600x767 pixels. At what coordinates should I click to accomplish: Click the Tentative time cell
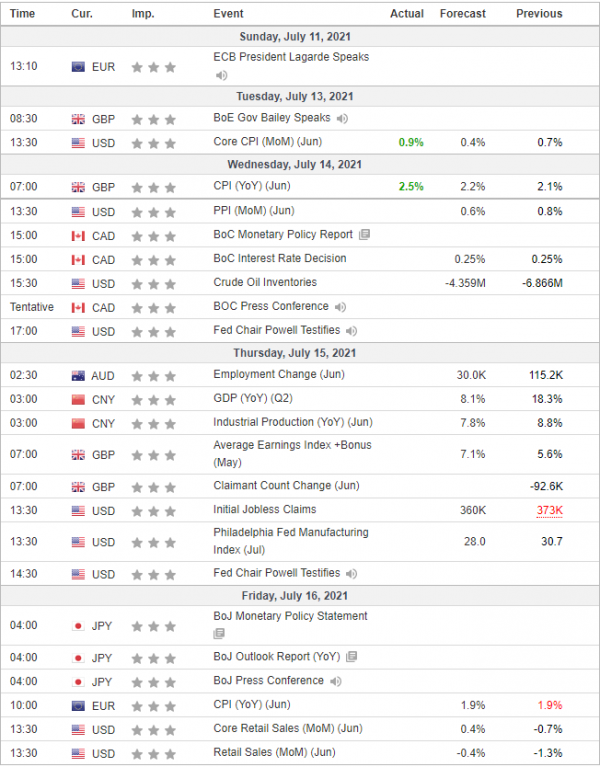coord(32,307)
